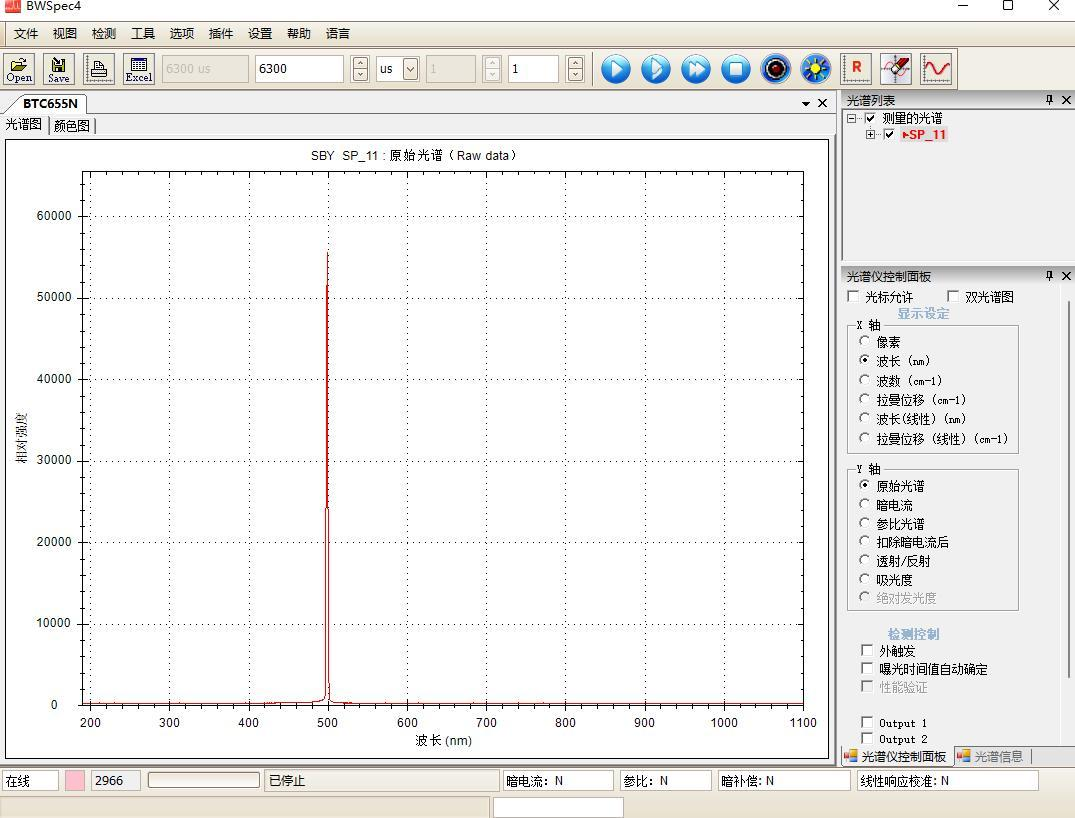Expand the SP_11 tree node

(x=871, y=135)
